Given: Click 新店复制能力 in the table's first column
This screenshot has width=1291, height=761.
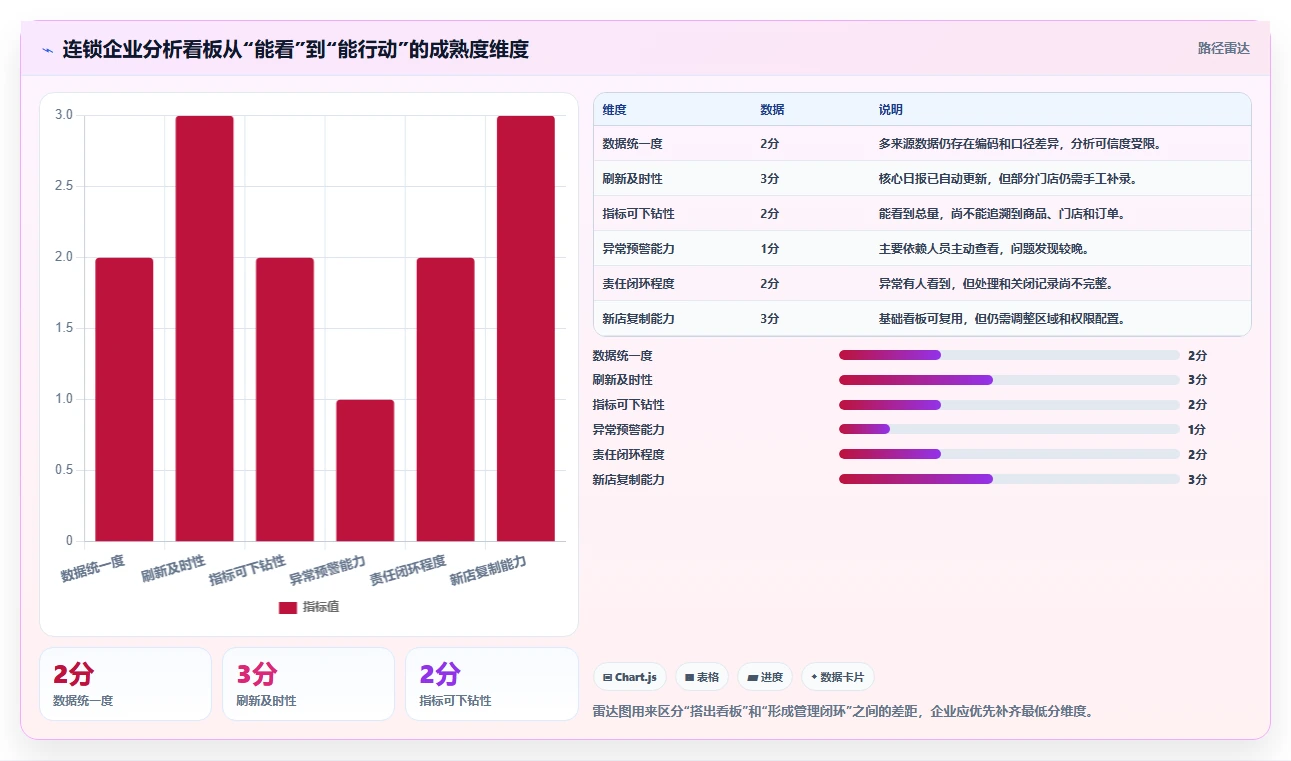Looking at the screenshot, I should [x=638, y=319].
